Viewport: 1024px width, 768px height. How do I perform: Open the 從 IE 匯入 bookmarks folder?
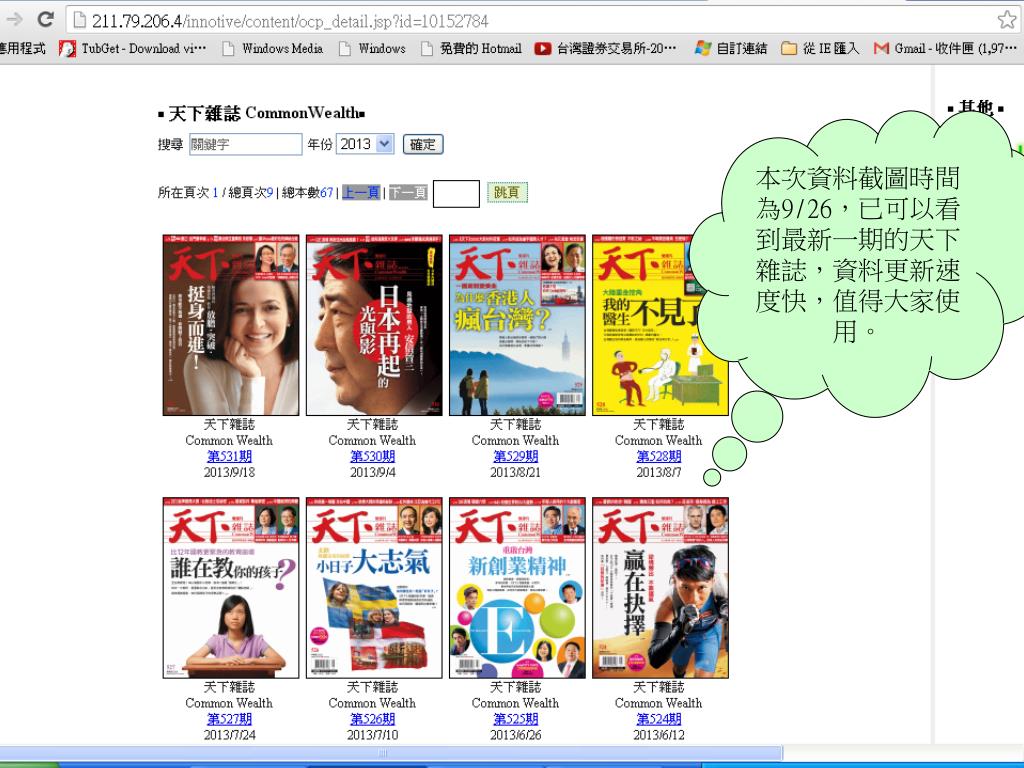pos(820,48)
